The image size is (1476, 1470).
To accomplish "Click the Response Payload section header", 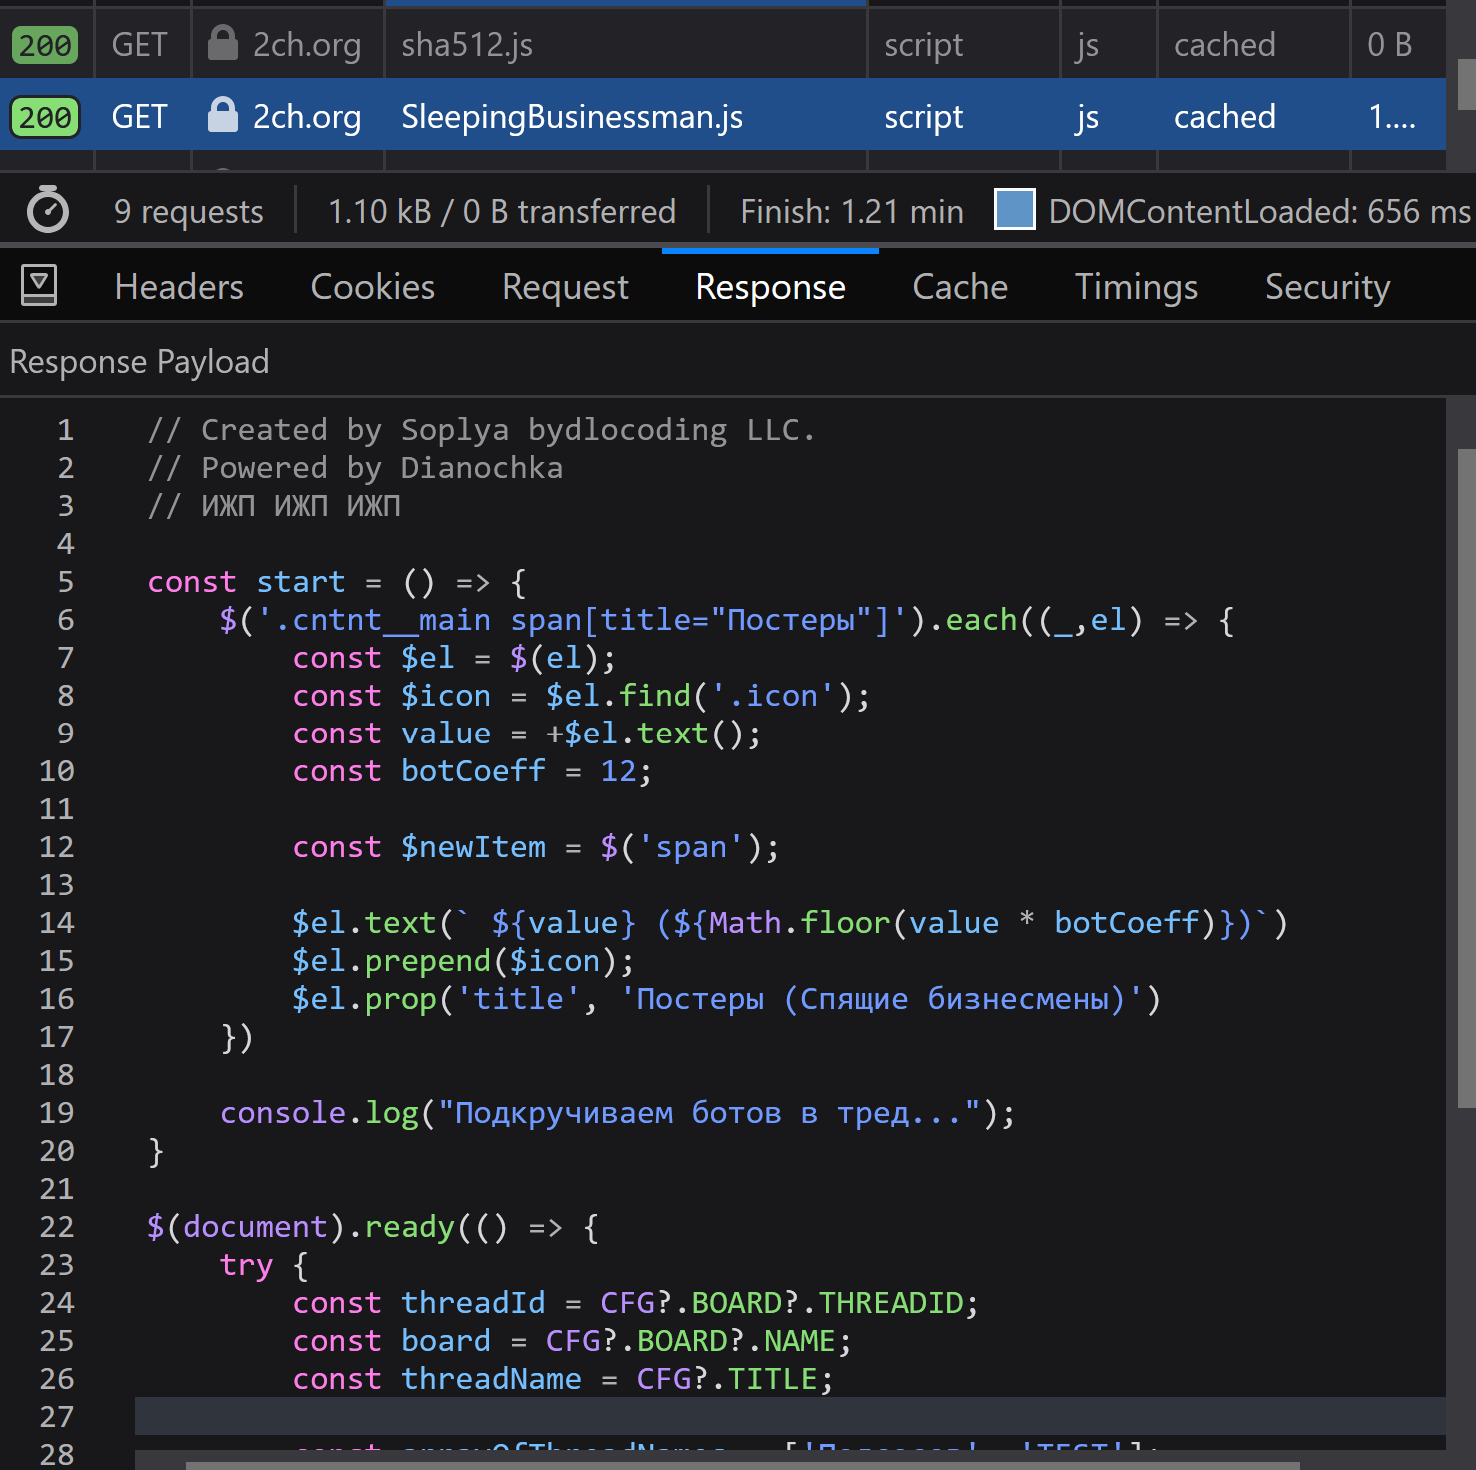I will (139, 362).
